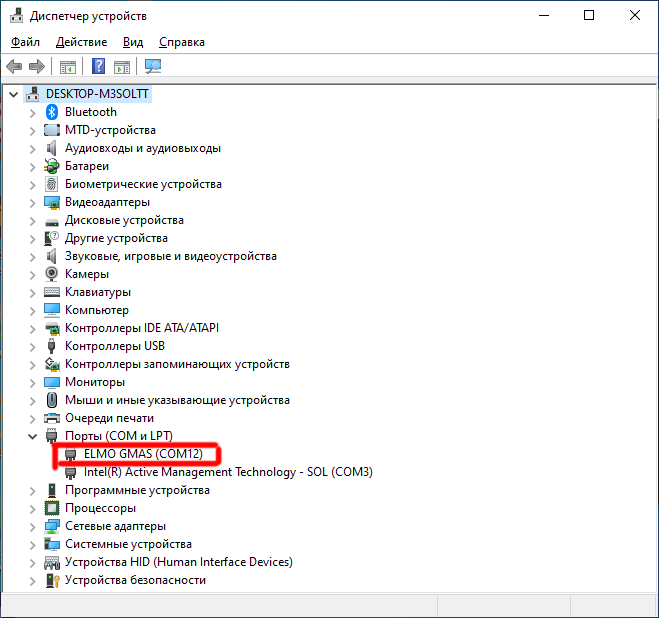Viewport: 659px width, 618px height.
Task: Select Программные устройства row
Action: 137,490
